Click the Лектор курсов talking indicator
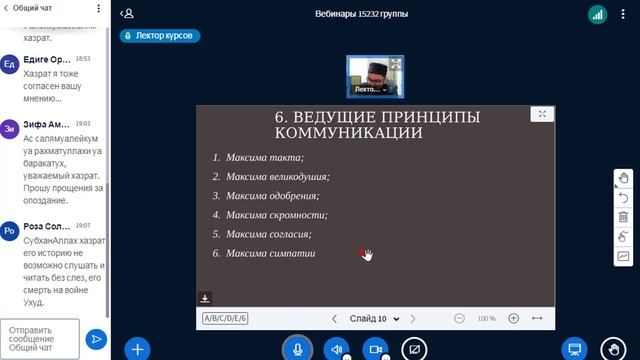Image resolution: width=640 pixels, height=360 pixels. 160,36
